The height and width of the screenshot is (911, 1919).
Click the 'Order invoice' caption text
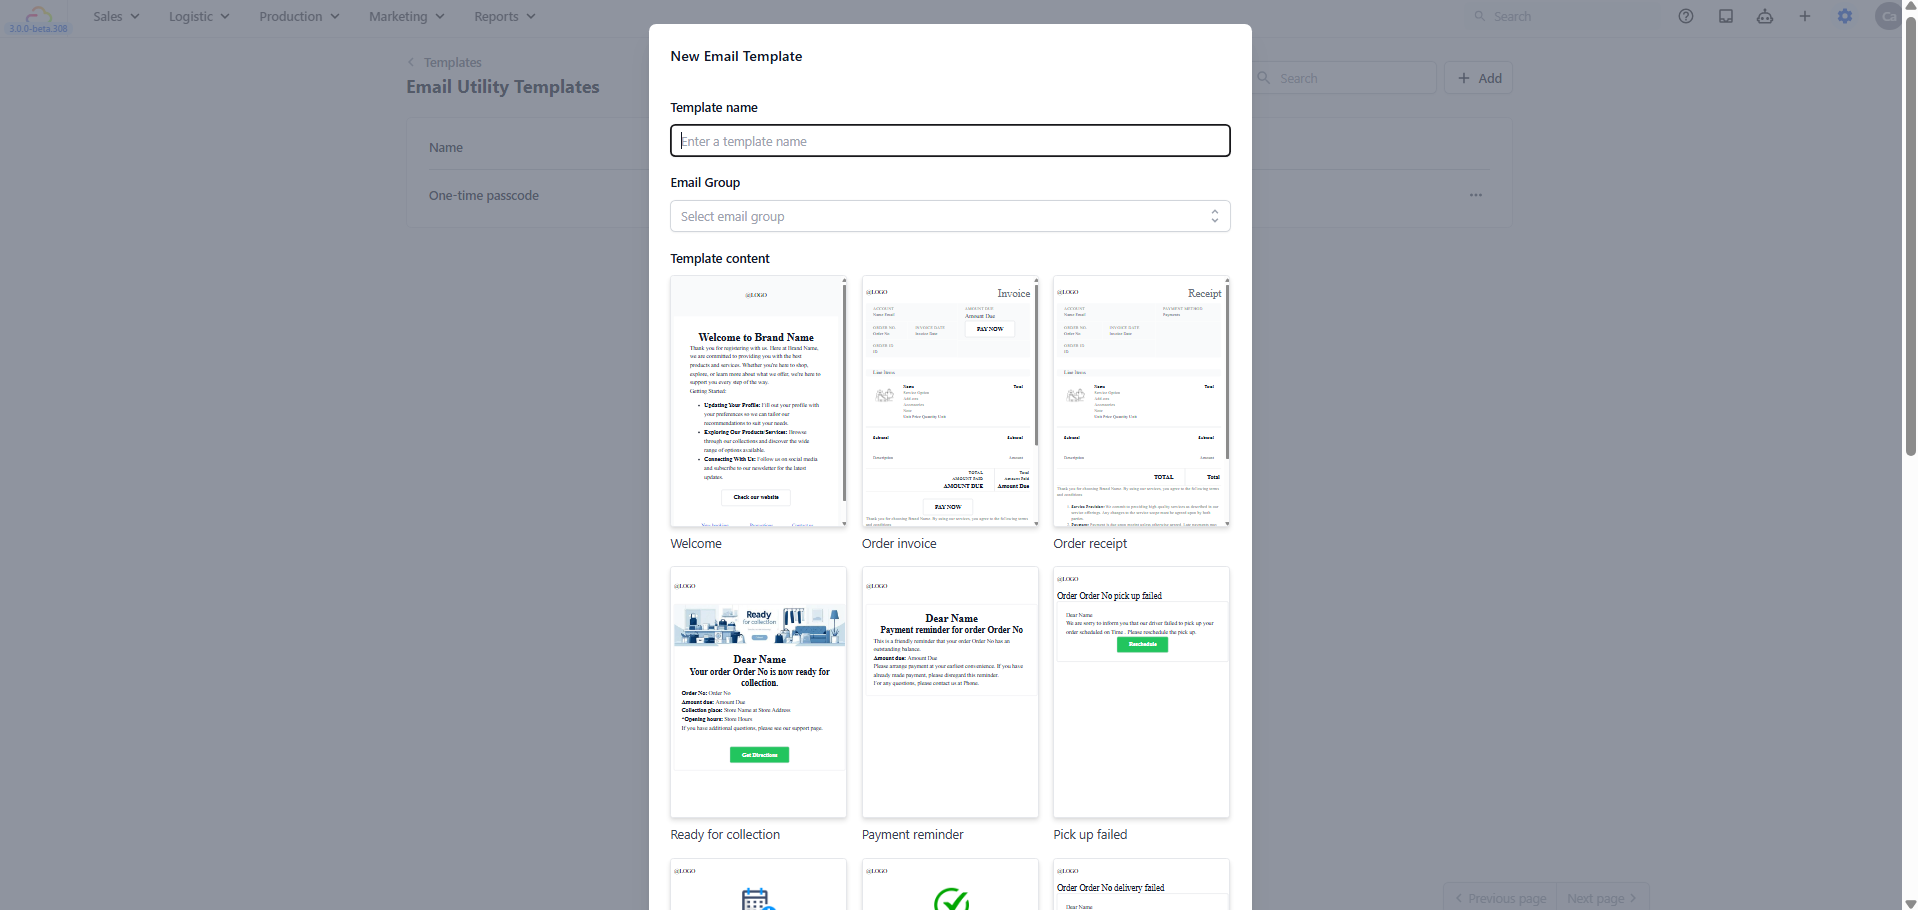899,544
